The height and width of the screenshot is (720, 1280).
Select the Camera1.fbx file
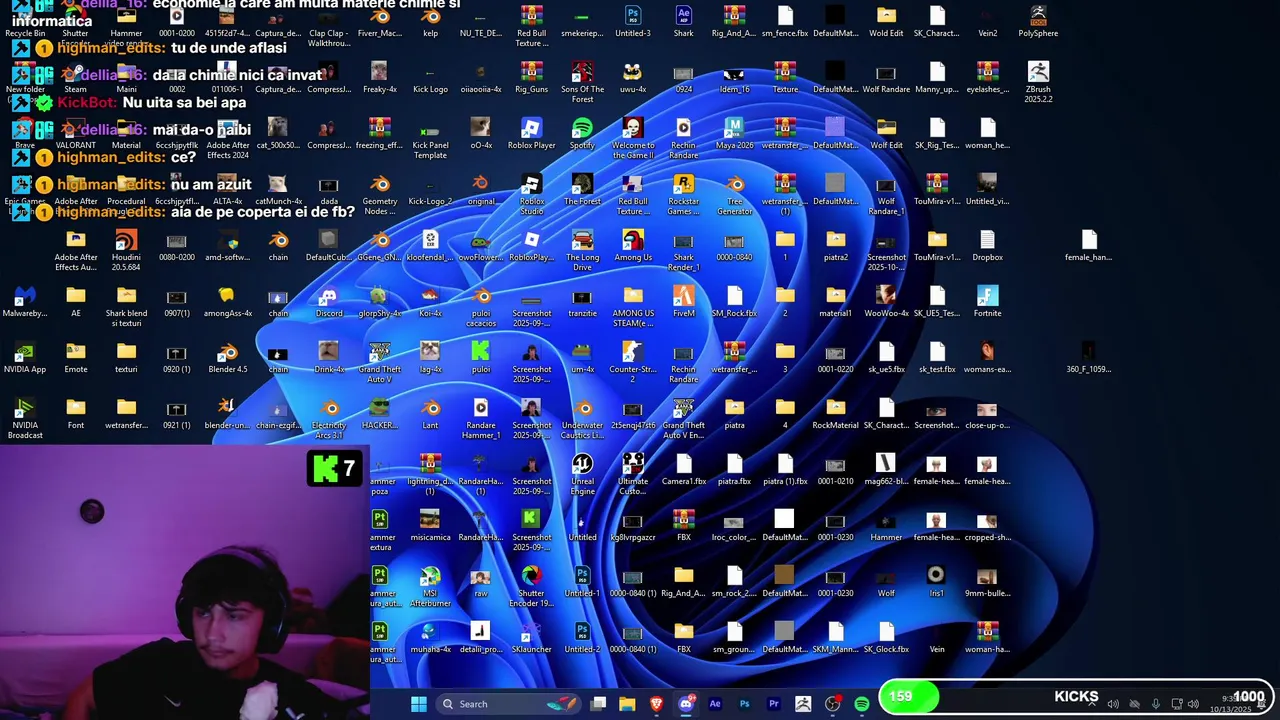tap(683, 470)
